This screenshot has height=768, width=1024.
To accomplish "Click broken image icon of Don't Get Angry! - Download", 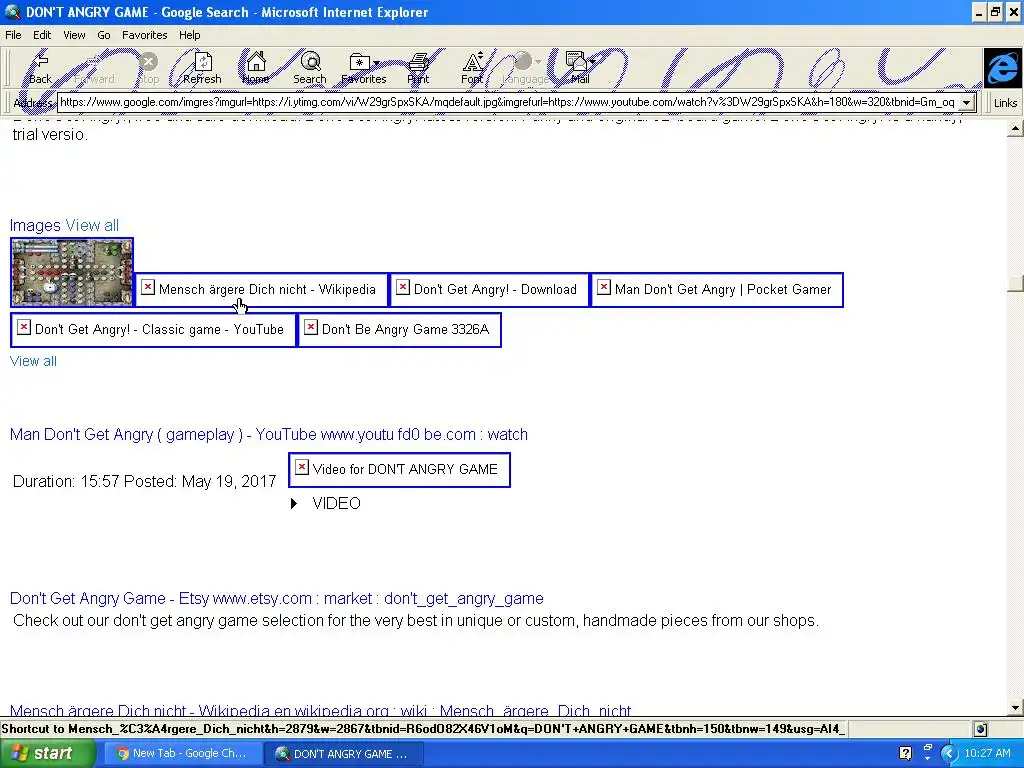I will pos(403,287).
